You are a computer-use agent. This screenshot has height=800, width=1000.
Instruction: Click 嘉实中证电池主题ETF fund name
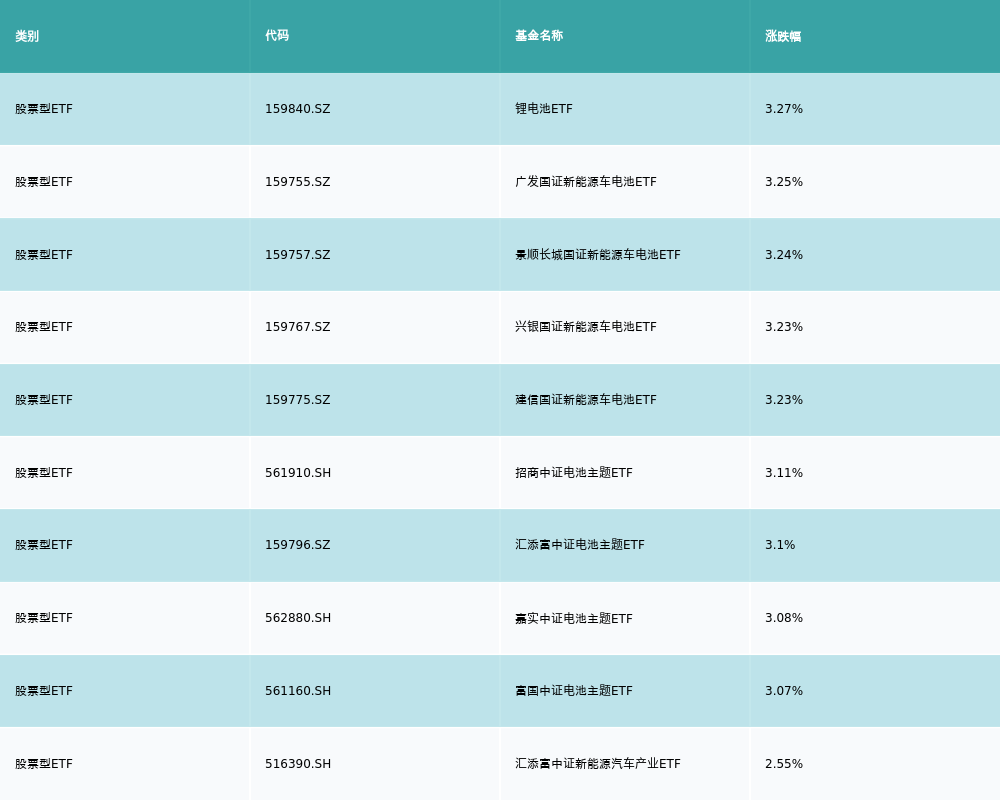coord(574,619)
